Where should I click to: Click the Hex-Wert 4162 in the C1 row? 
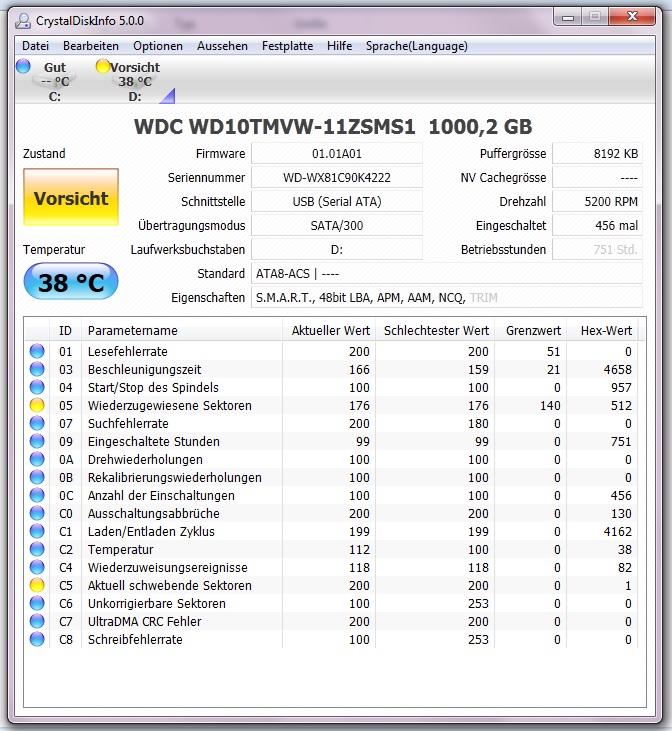click(618, 531)
